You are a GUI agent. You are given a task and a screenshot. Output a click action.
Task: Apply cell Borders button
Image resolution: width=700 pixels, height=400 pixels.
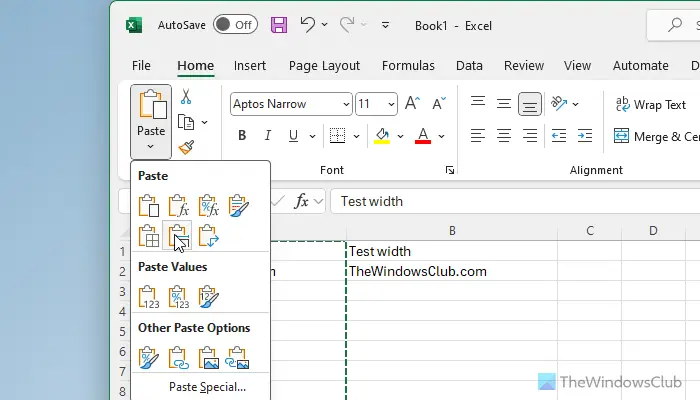click(337, 135)
